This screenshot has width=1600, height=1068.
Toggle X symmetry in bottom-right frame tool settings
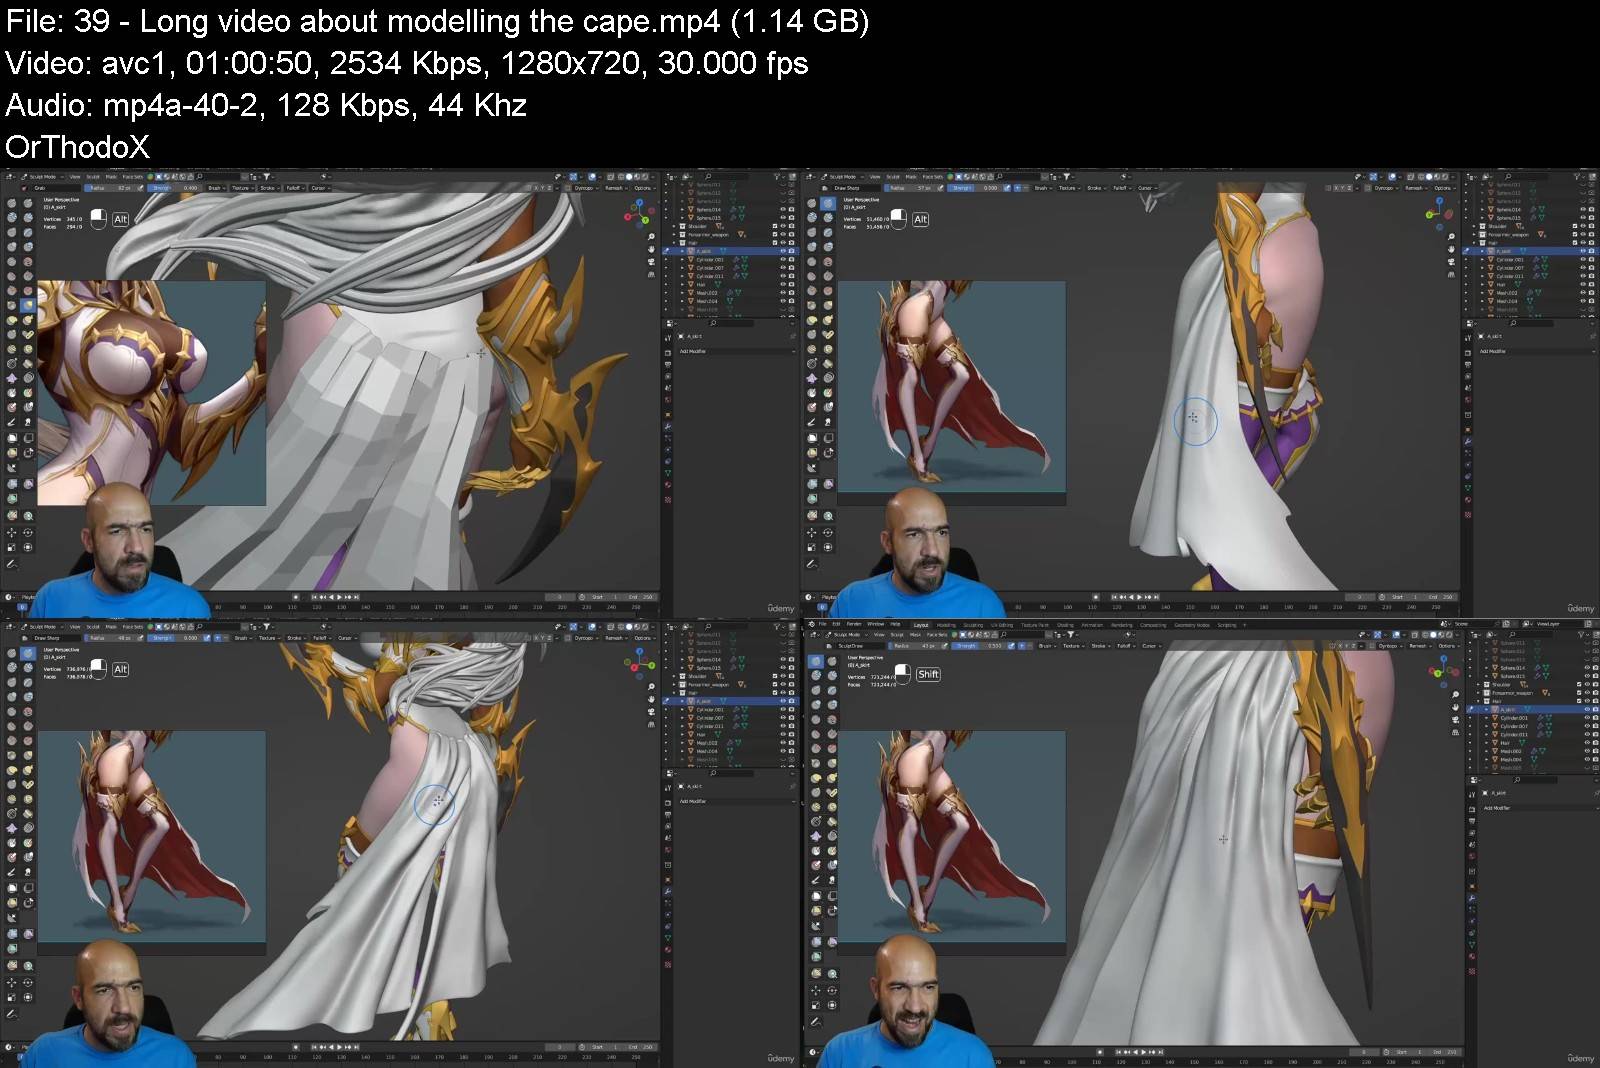[x=1340, y=646]
